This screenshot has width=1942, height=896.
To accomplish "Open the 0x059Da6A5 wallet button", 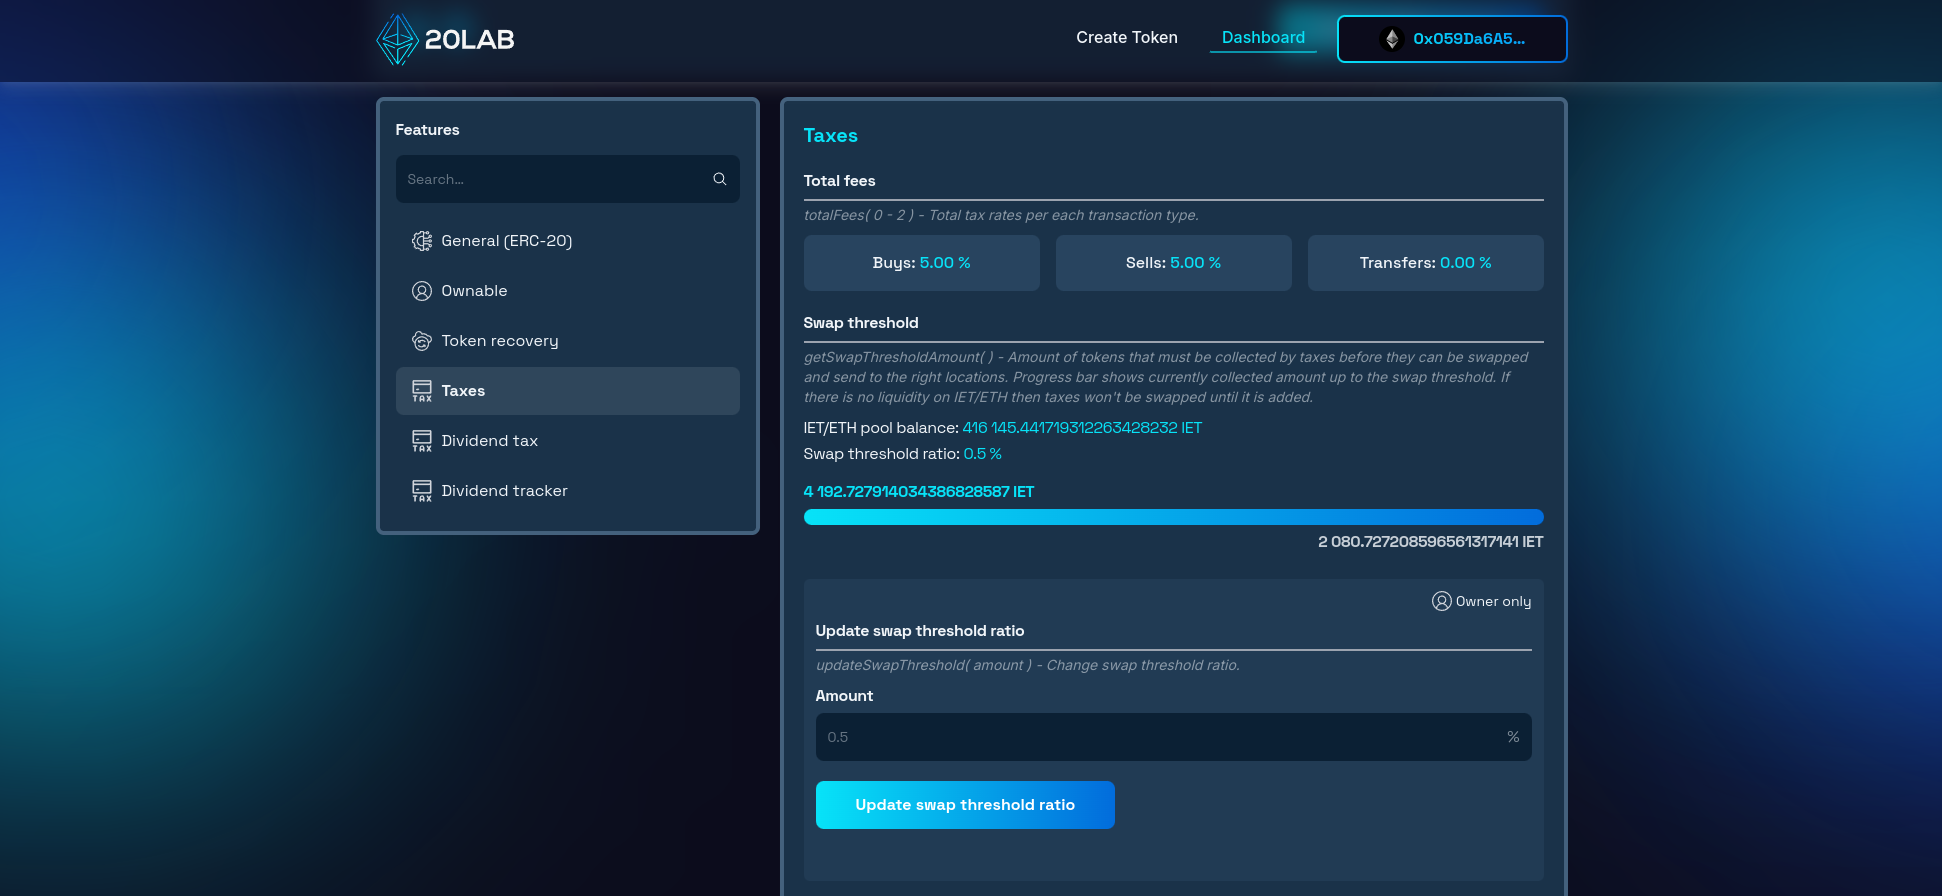I will [1452, 39].
